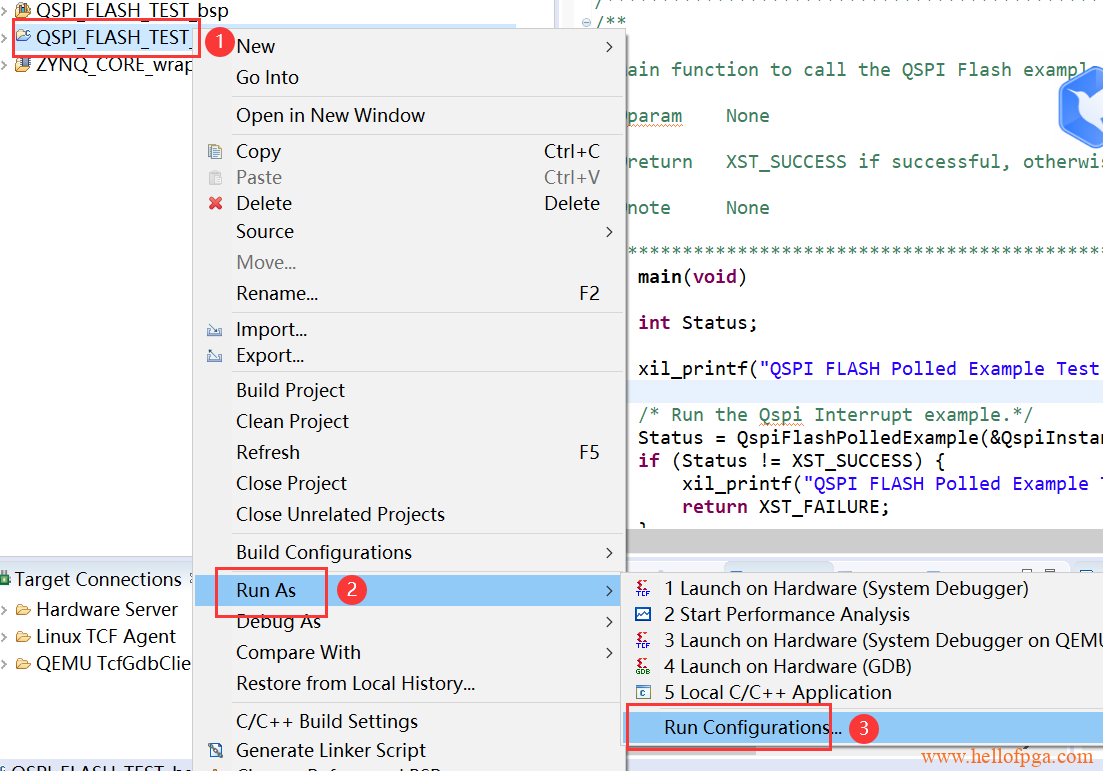Click Generate Linker Script icon
The image size is (1103, 771).
click(214, 750)
